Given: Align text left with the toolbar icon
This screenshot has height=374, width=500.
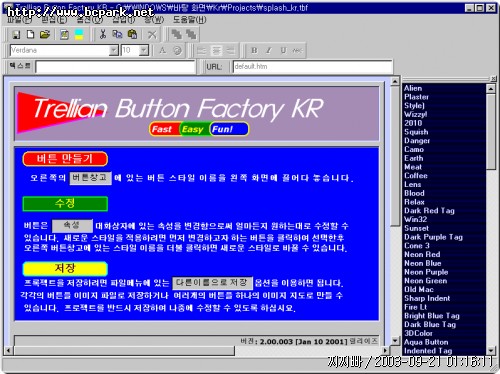Looking at the screenshot, I should pos(202,51).
